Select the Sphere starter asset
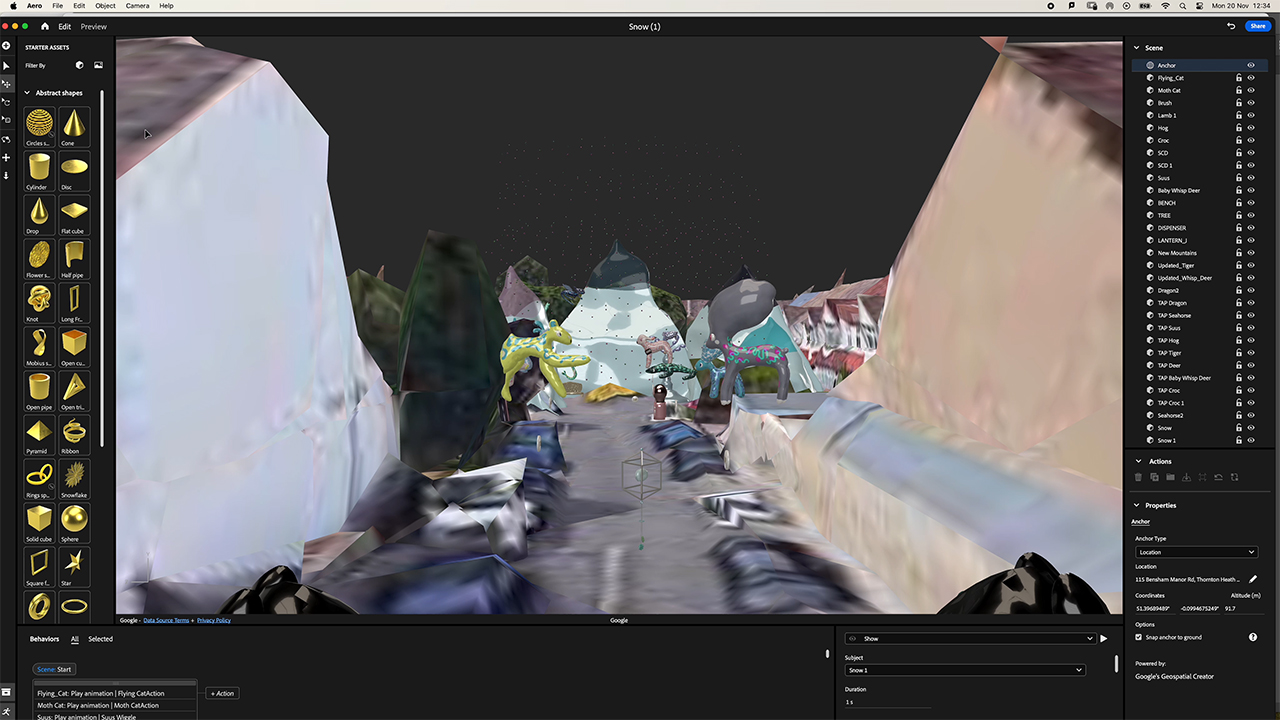The width and height of the screenshot is (1280, 720). pos(73,524)
